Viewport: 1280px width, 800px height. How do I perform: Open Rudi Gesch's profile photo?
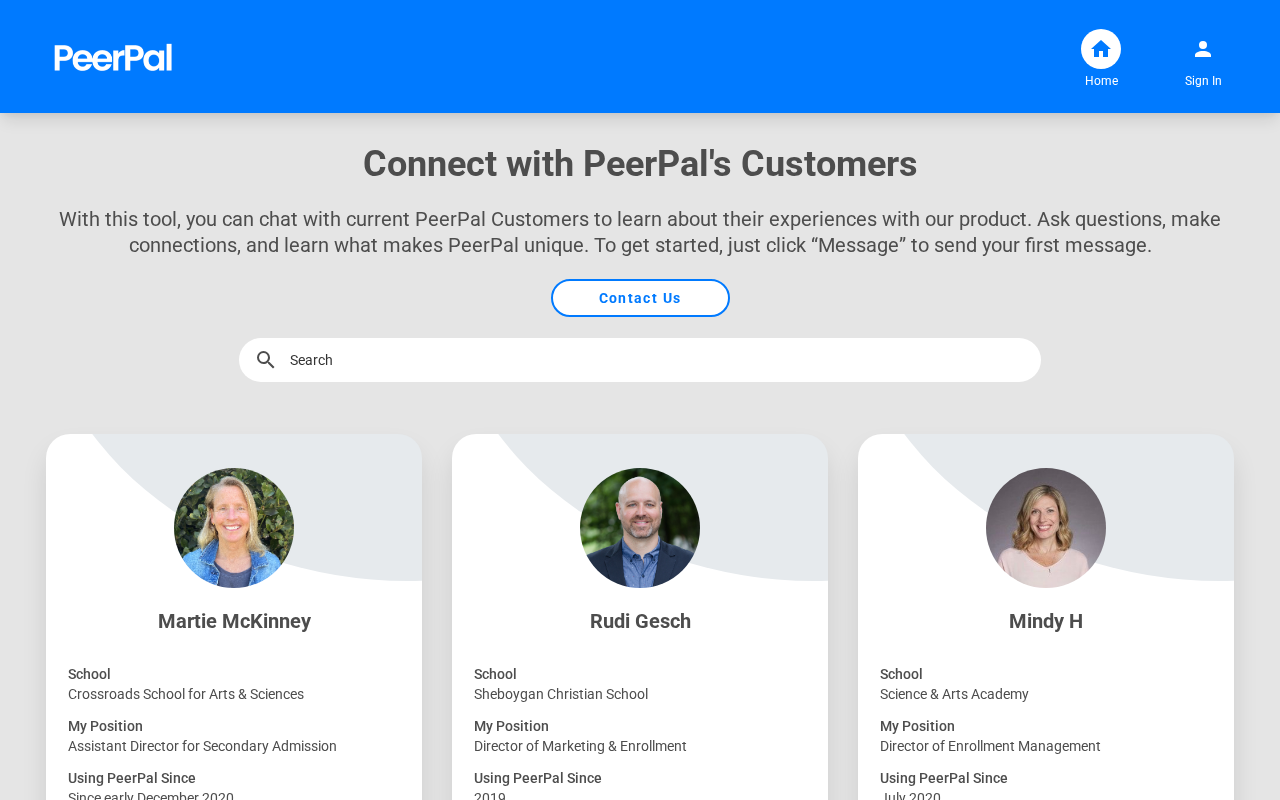[640, 528]
